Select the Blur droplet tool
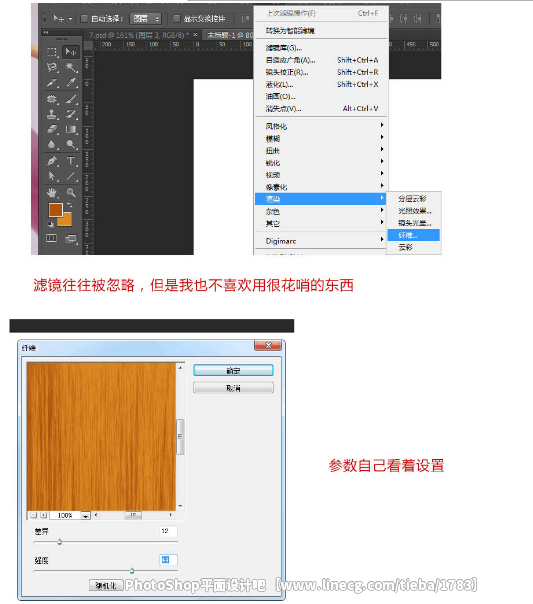The height and width of the screenshot is (604, 533). point(52,144)
